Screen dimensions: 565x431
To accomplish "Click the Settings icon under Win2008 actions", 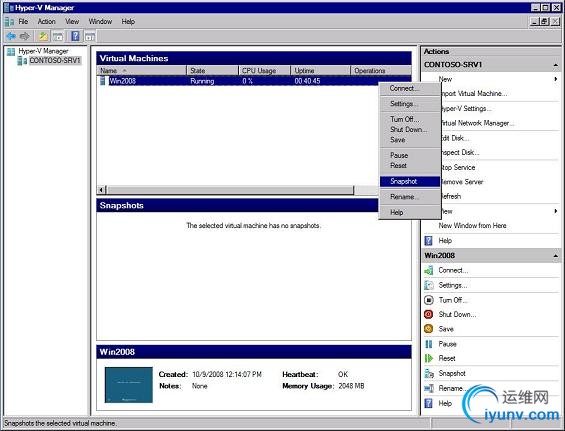I will (429, 285).
